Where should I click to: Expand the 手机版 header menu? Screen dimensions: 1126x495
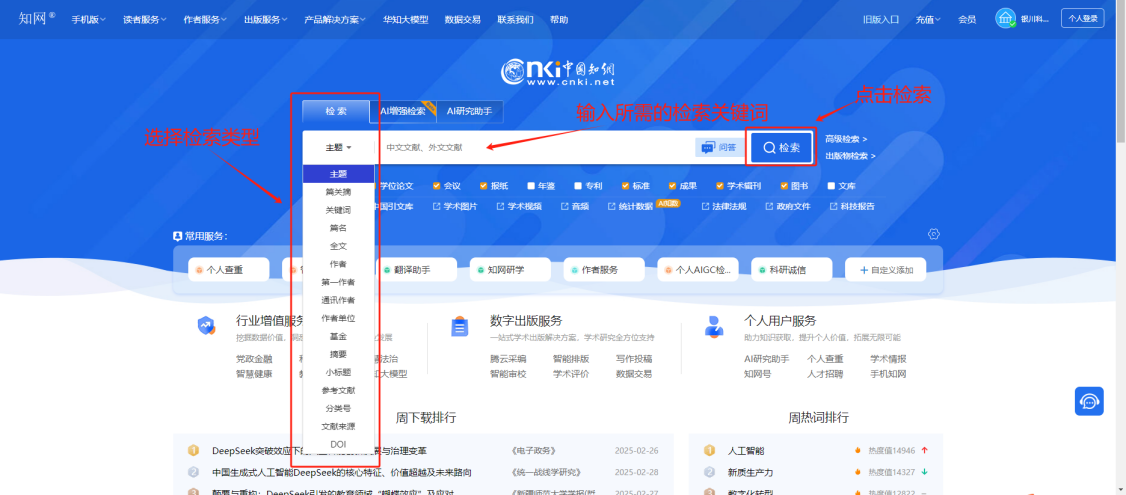[88, 19]
